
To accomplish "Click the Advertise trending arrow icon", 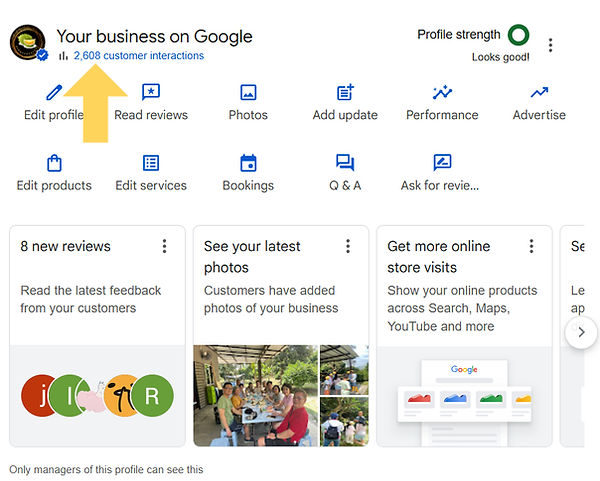I will pyautogui.click(x=539, y=92).
